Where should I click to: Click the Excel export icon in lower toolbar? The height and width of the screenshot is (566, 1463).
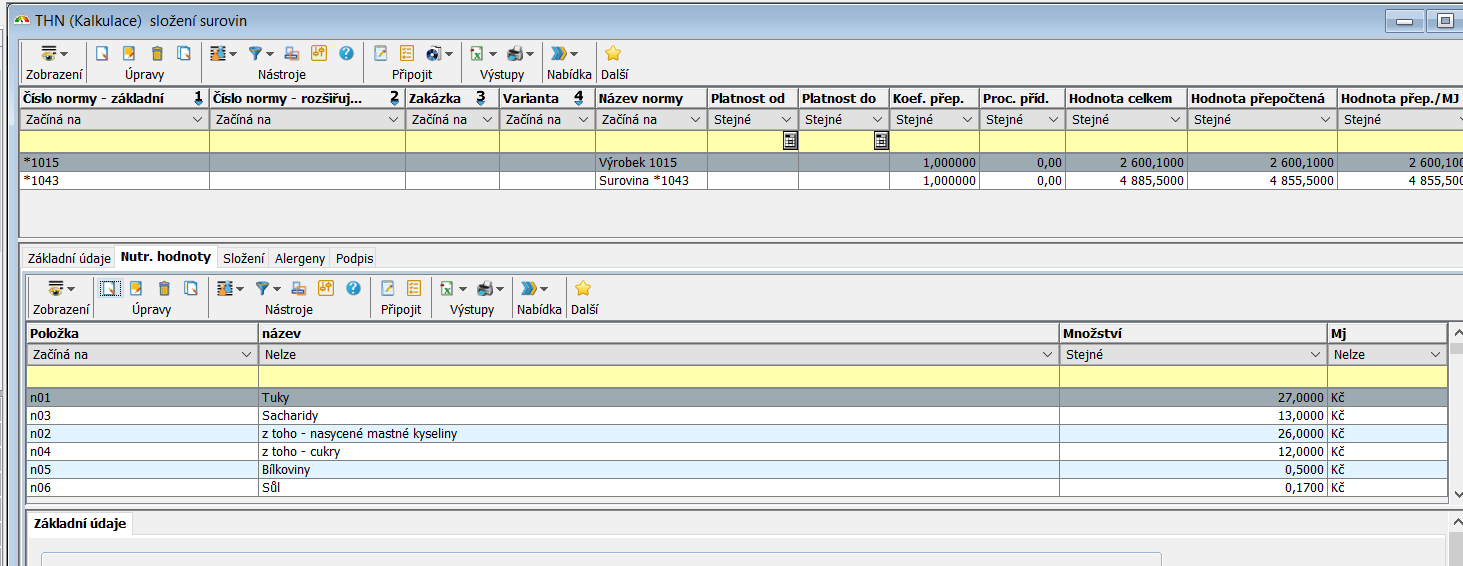448,289
